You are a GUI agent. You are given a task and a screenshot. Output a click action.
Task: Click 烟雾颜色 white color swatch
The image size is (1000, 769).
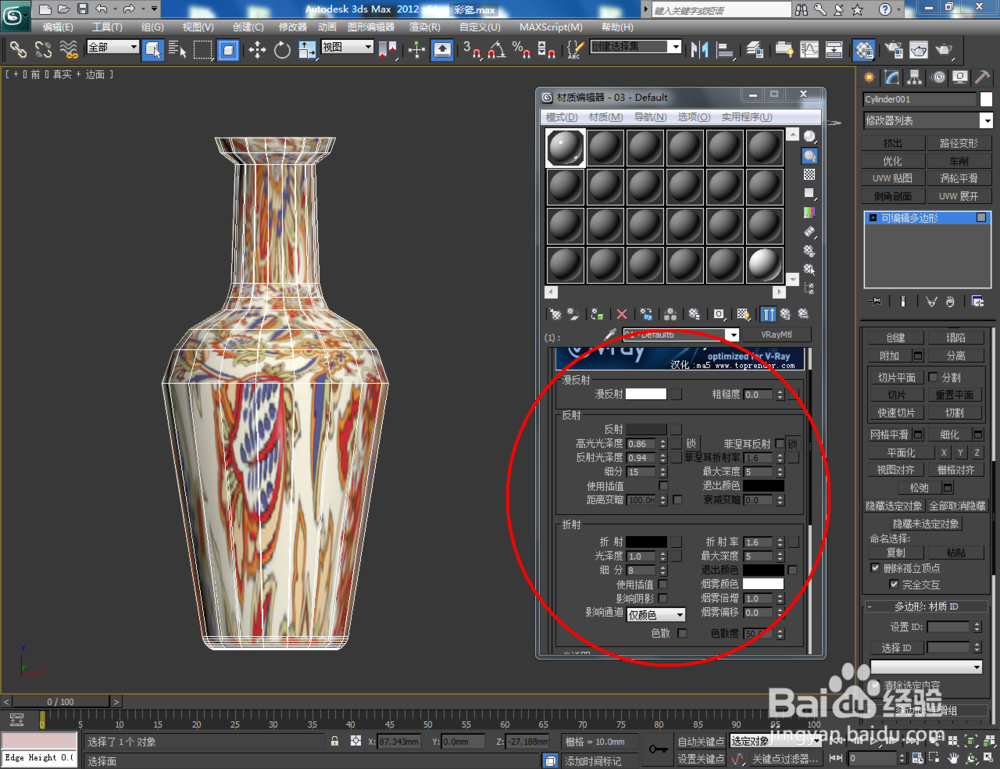click(763, 583)
